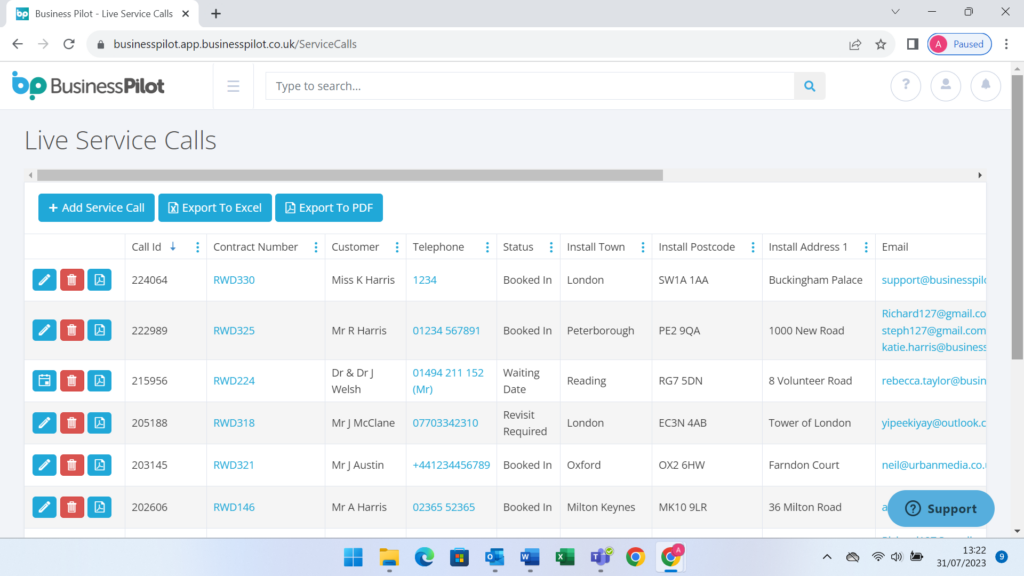Open contract RWD330 link
Viewport: 1024px width, 576px height.
(234, 280)
